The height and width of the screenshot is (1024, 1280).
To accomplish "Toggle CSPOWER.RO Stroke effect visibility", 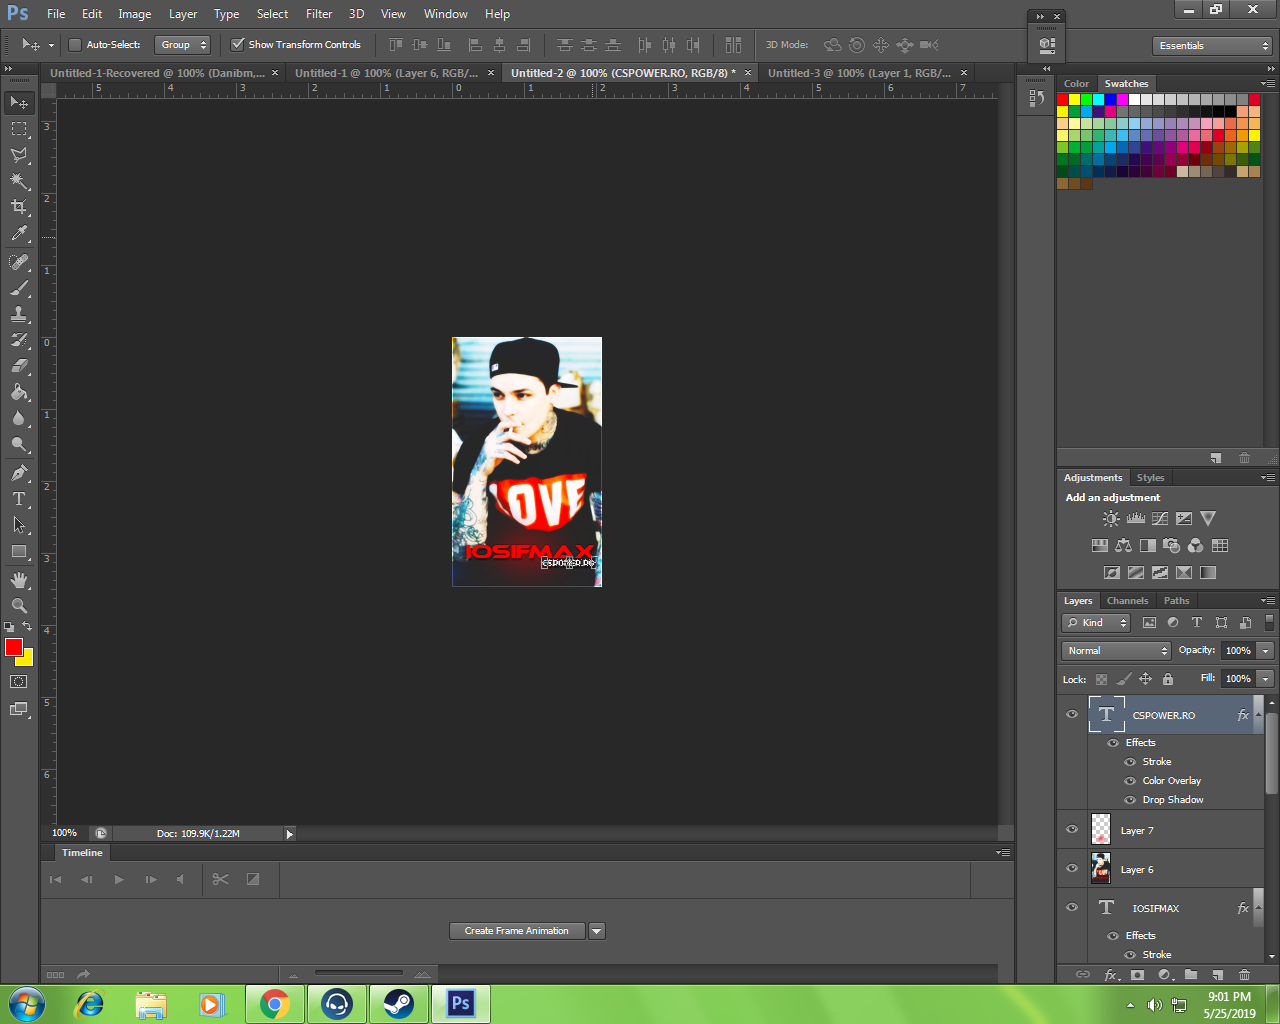I will tap(1130, 762).
